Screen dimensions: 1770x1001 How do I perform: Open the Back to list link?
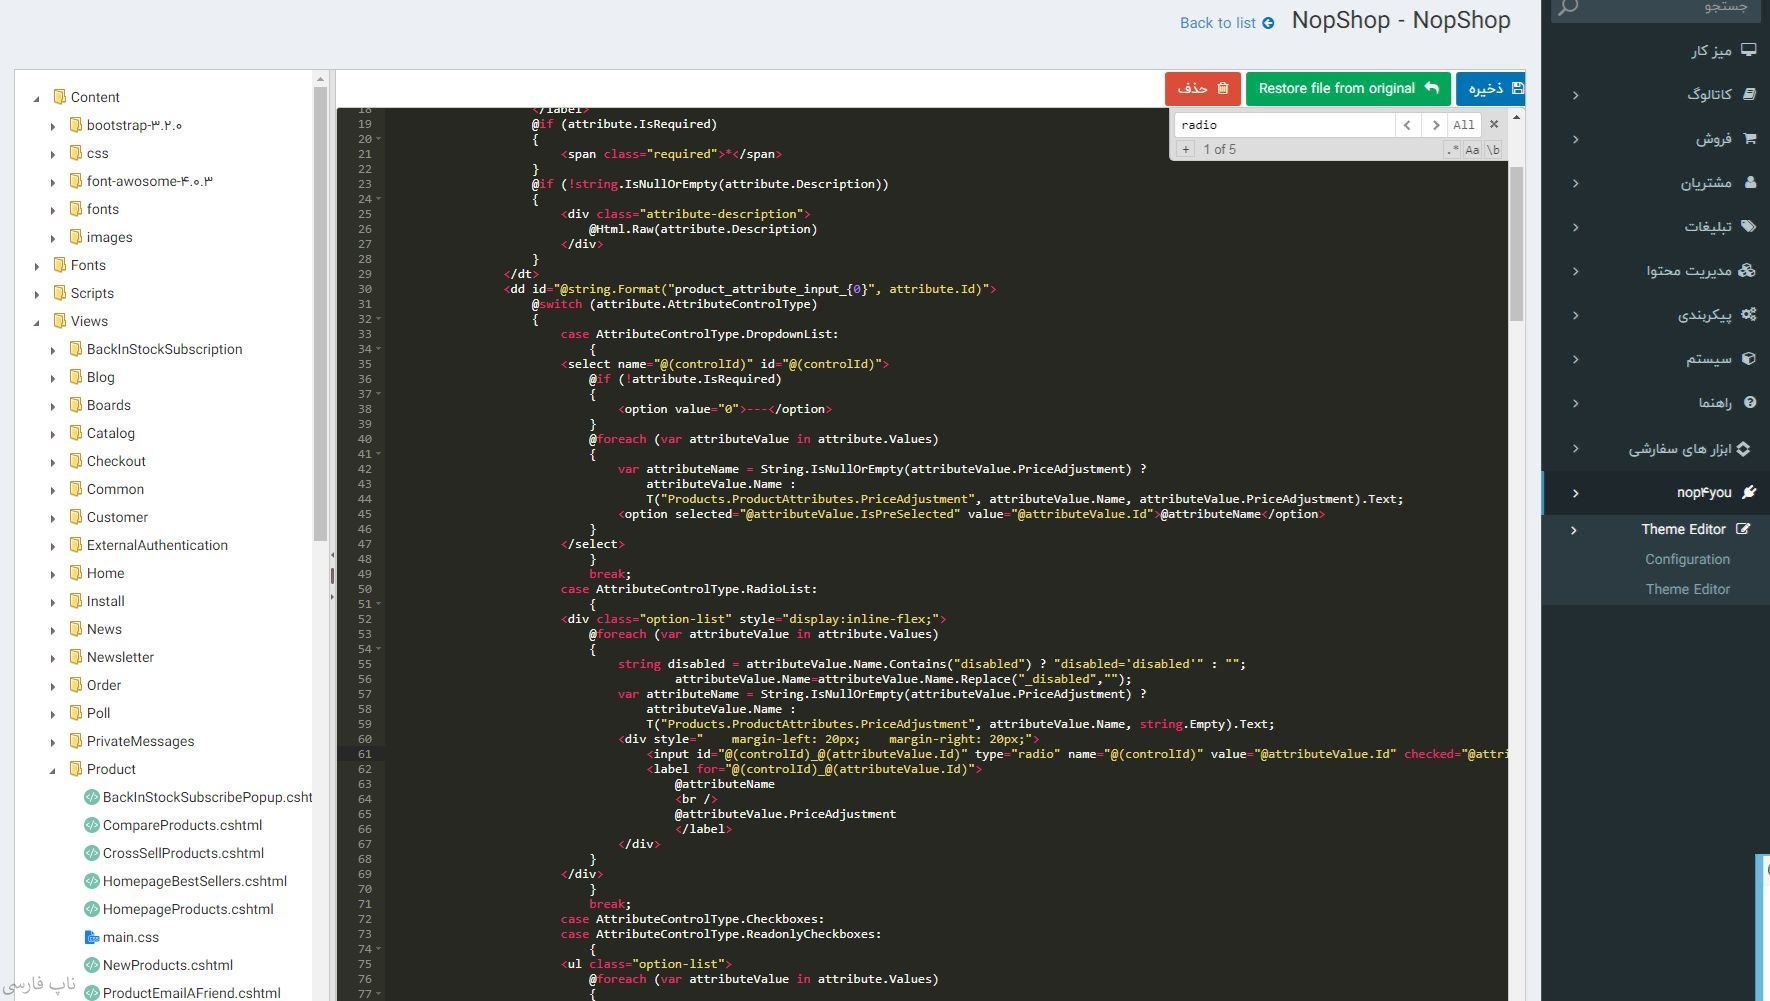point(1226,23)
